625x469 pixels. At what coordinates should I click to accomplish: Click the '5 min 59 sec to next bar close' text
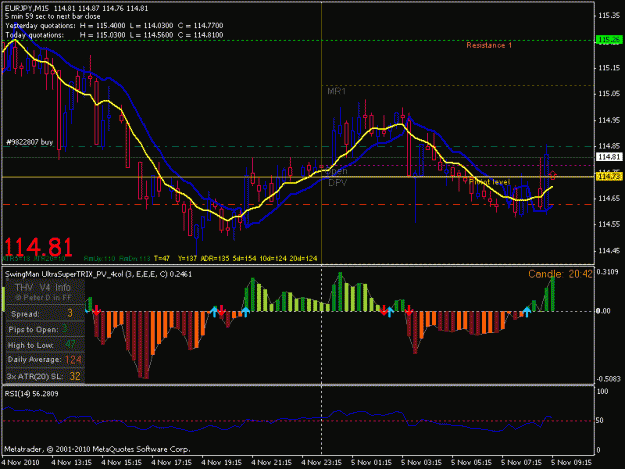[x=53, y=17]
